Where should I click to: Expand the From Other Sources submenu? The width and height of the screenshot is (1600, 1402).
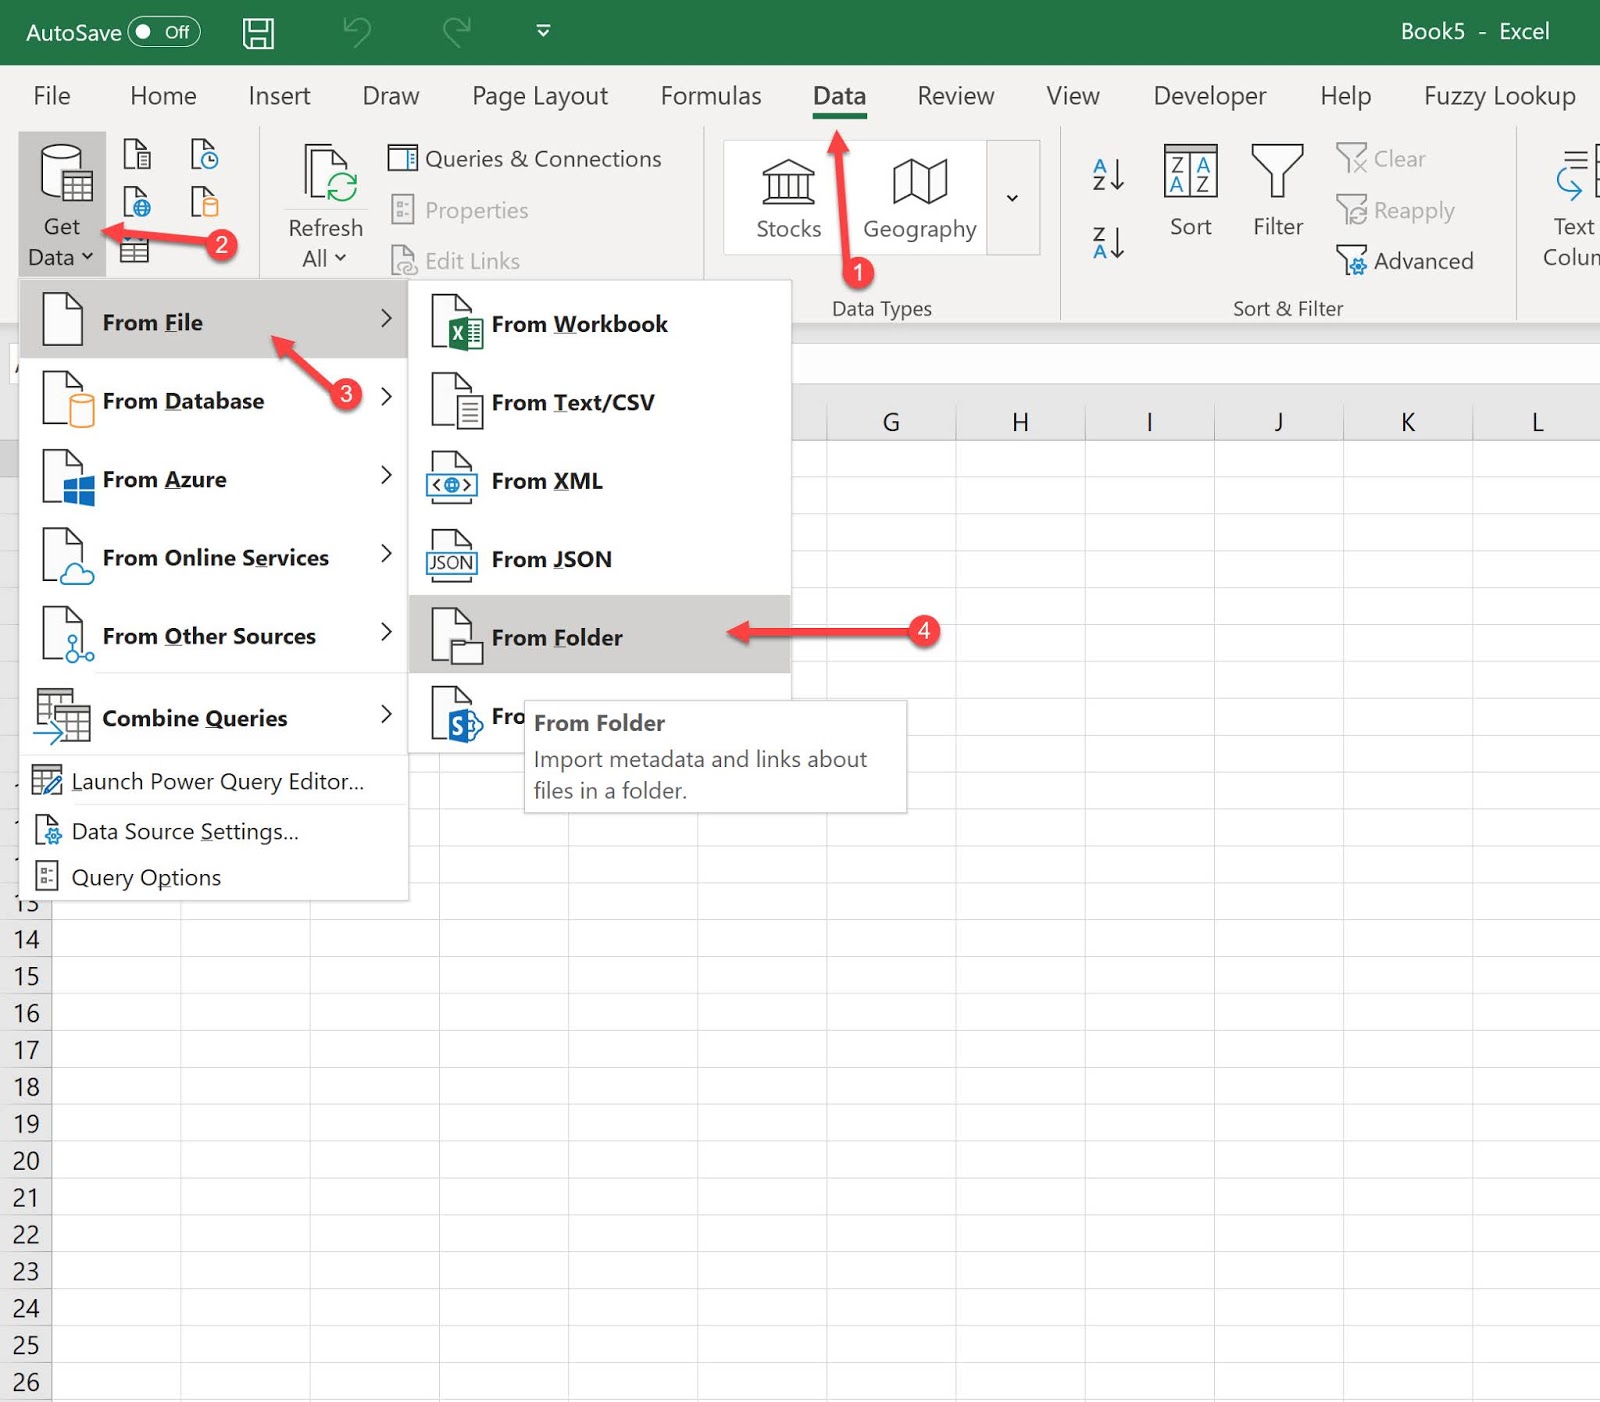pyautogui.click(x=210, y=634)
